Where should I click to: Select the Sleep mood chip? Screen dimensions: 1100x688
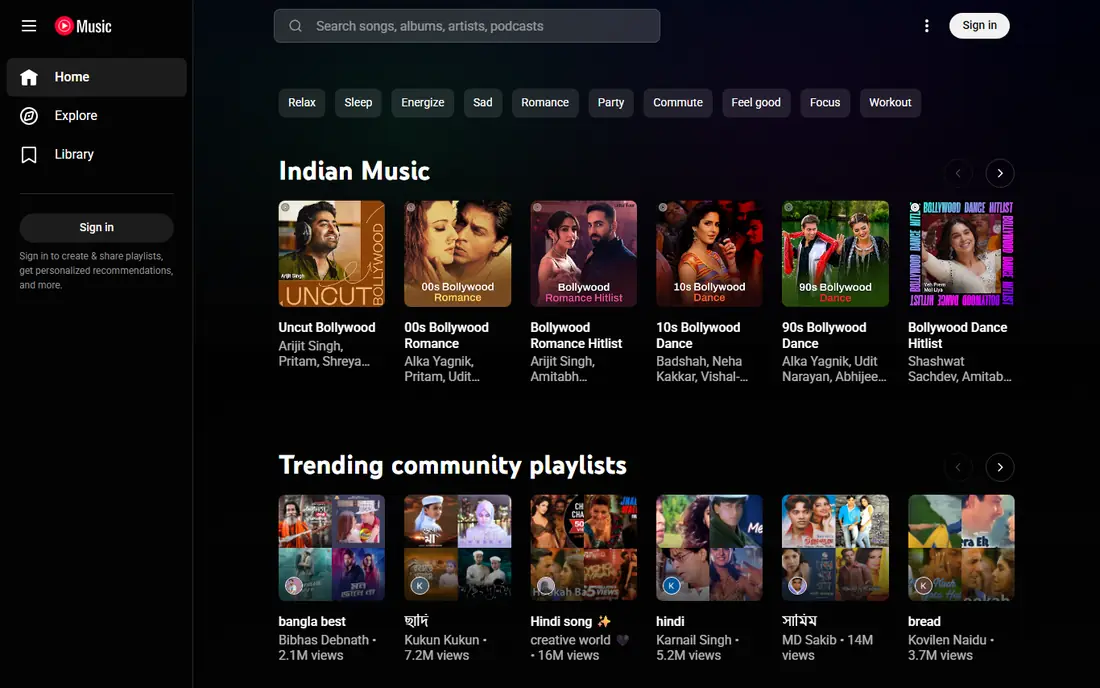pos(358,102)
